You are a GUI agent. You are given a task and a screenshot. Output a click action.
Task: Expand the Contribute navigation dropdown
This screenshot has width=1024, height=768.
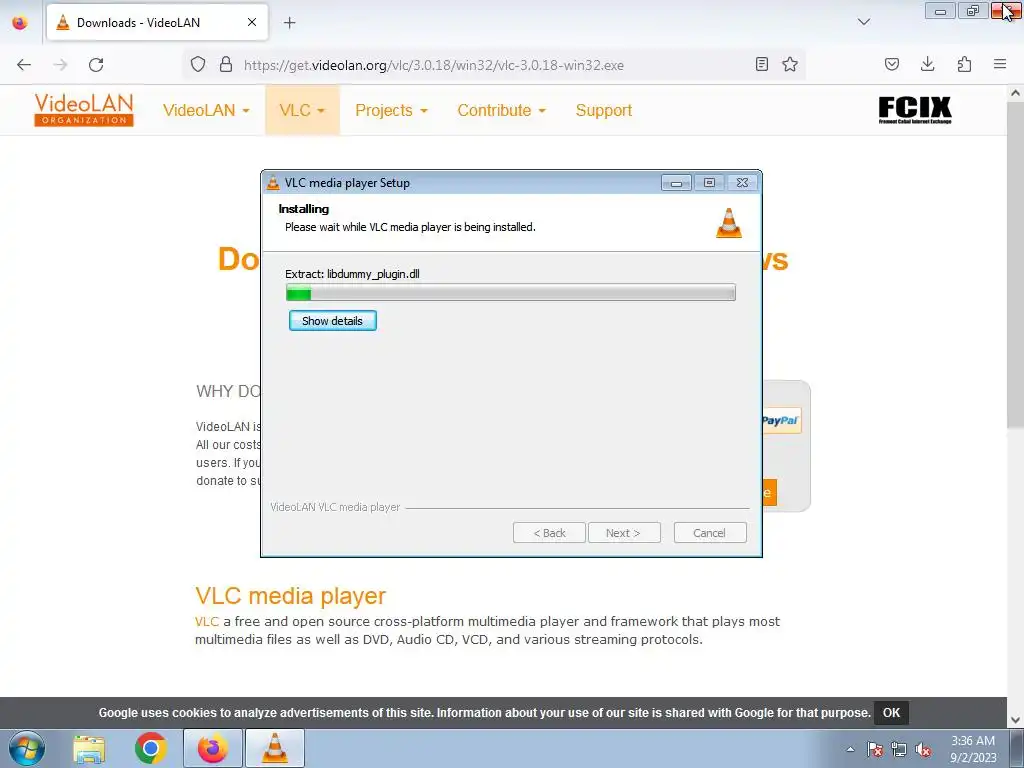(502, 110)
